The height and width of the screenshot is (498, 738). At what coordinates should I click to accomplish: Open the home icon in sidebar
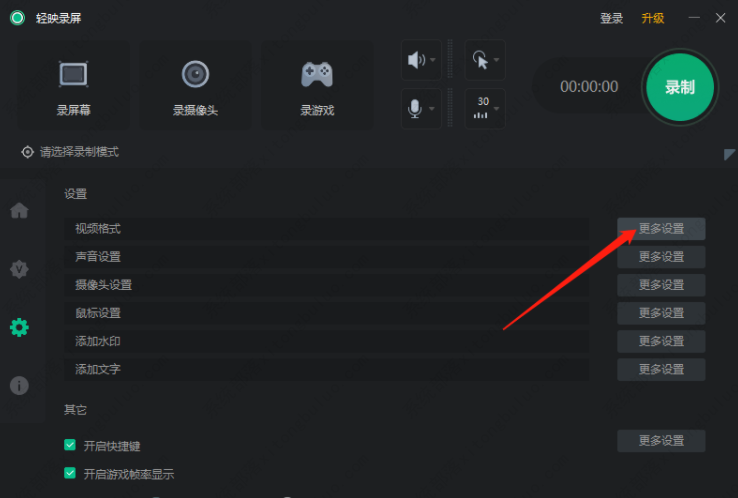coord(19,210)
